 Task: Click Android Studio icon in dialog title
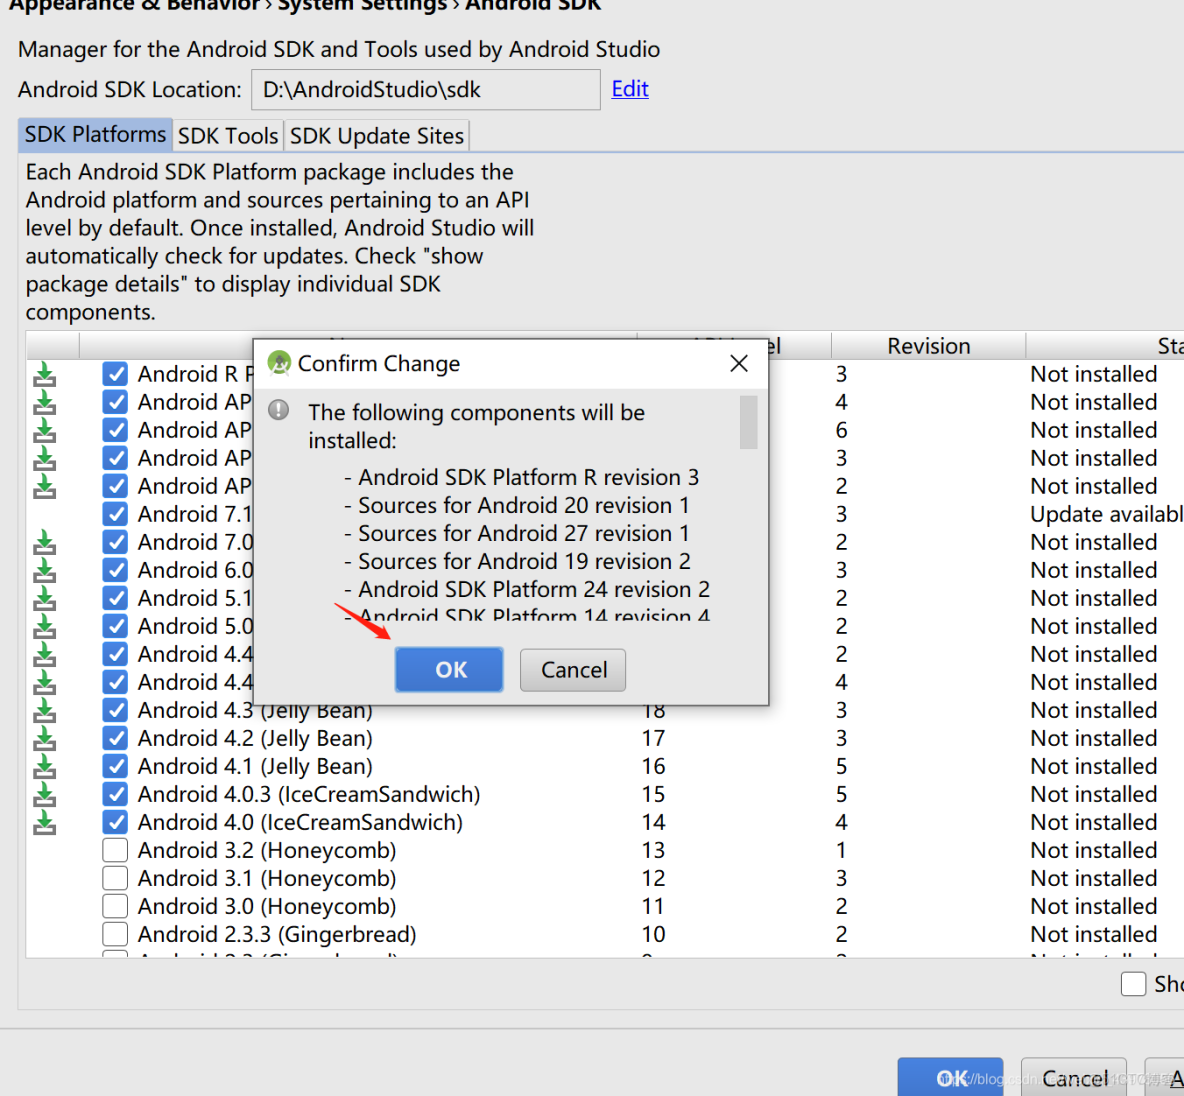(x=279, y=363)
